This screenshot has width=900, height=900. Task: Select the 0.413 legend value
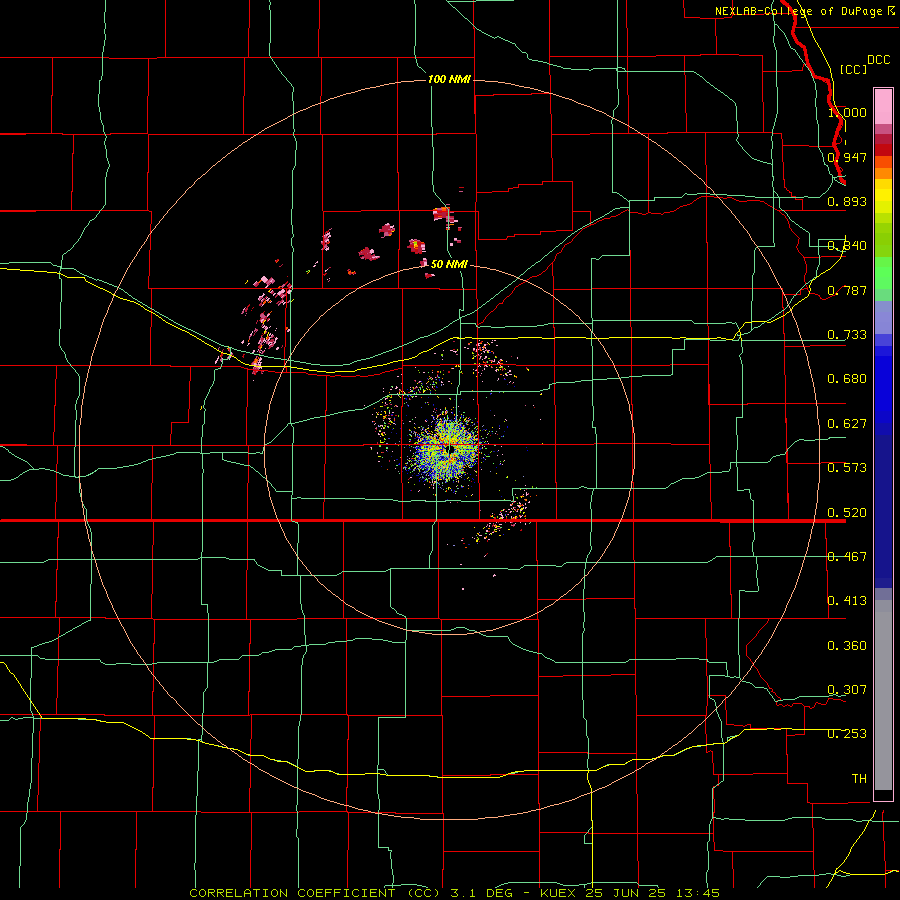click(847, 601)
